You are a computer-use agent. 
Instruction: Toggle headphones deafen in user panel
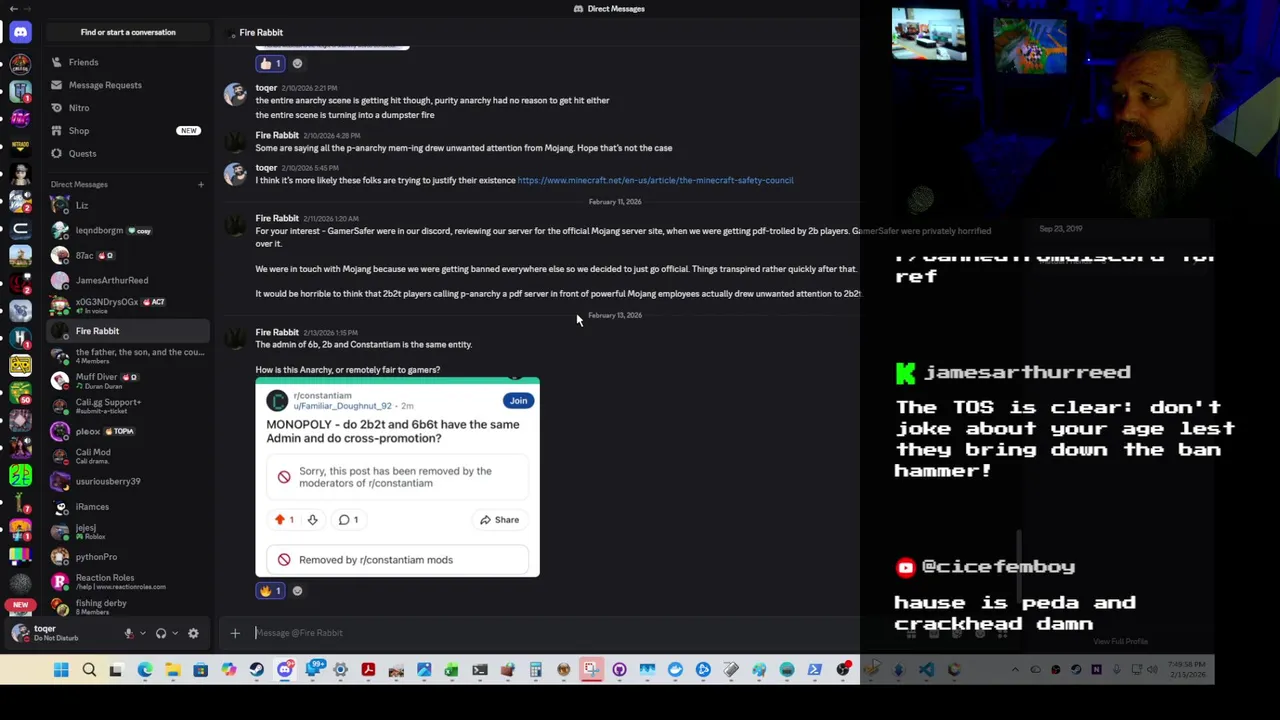(x=161, y=633)
